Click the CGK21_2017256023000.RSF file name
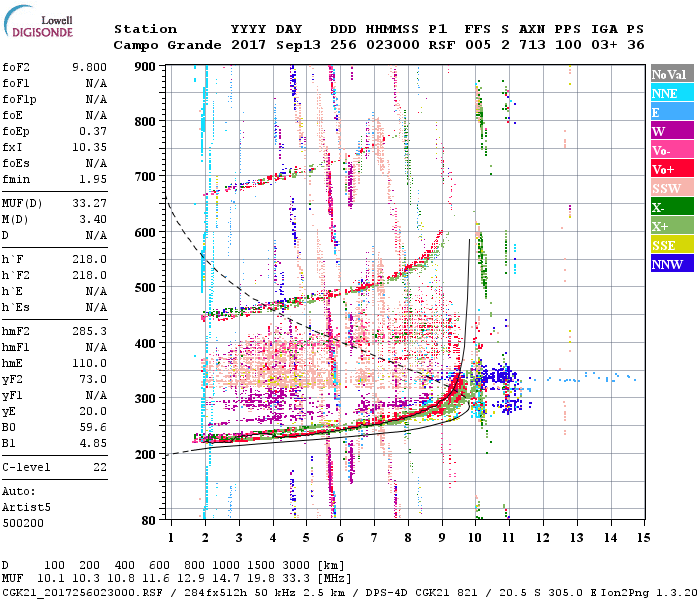Screen dimensions: 700x600 coord(83,592)
